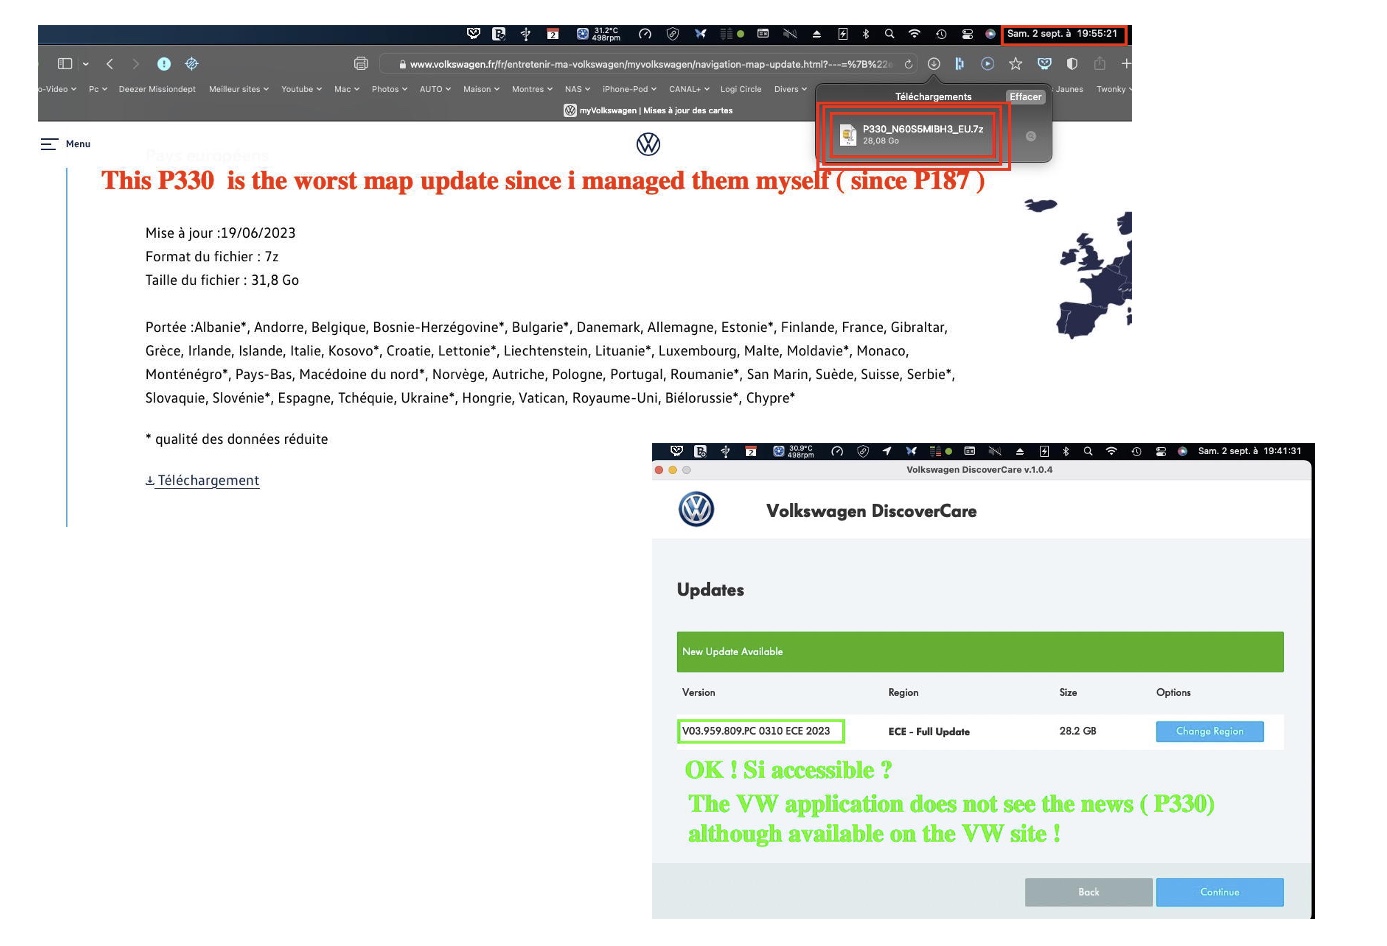
Task: Click the half-shaded shield icon in Safari toolbar
Action: pyautogui.click(x=1072, y=64)
